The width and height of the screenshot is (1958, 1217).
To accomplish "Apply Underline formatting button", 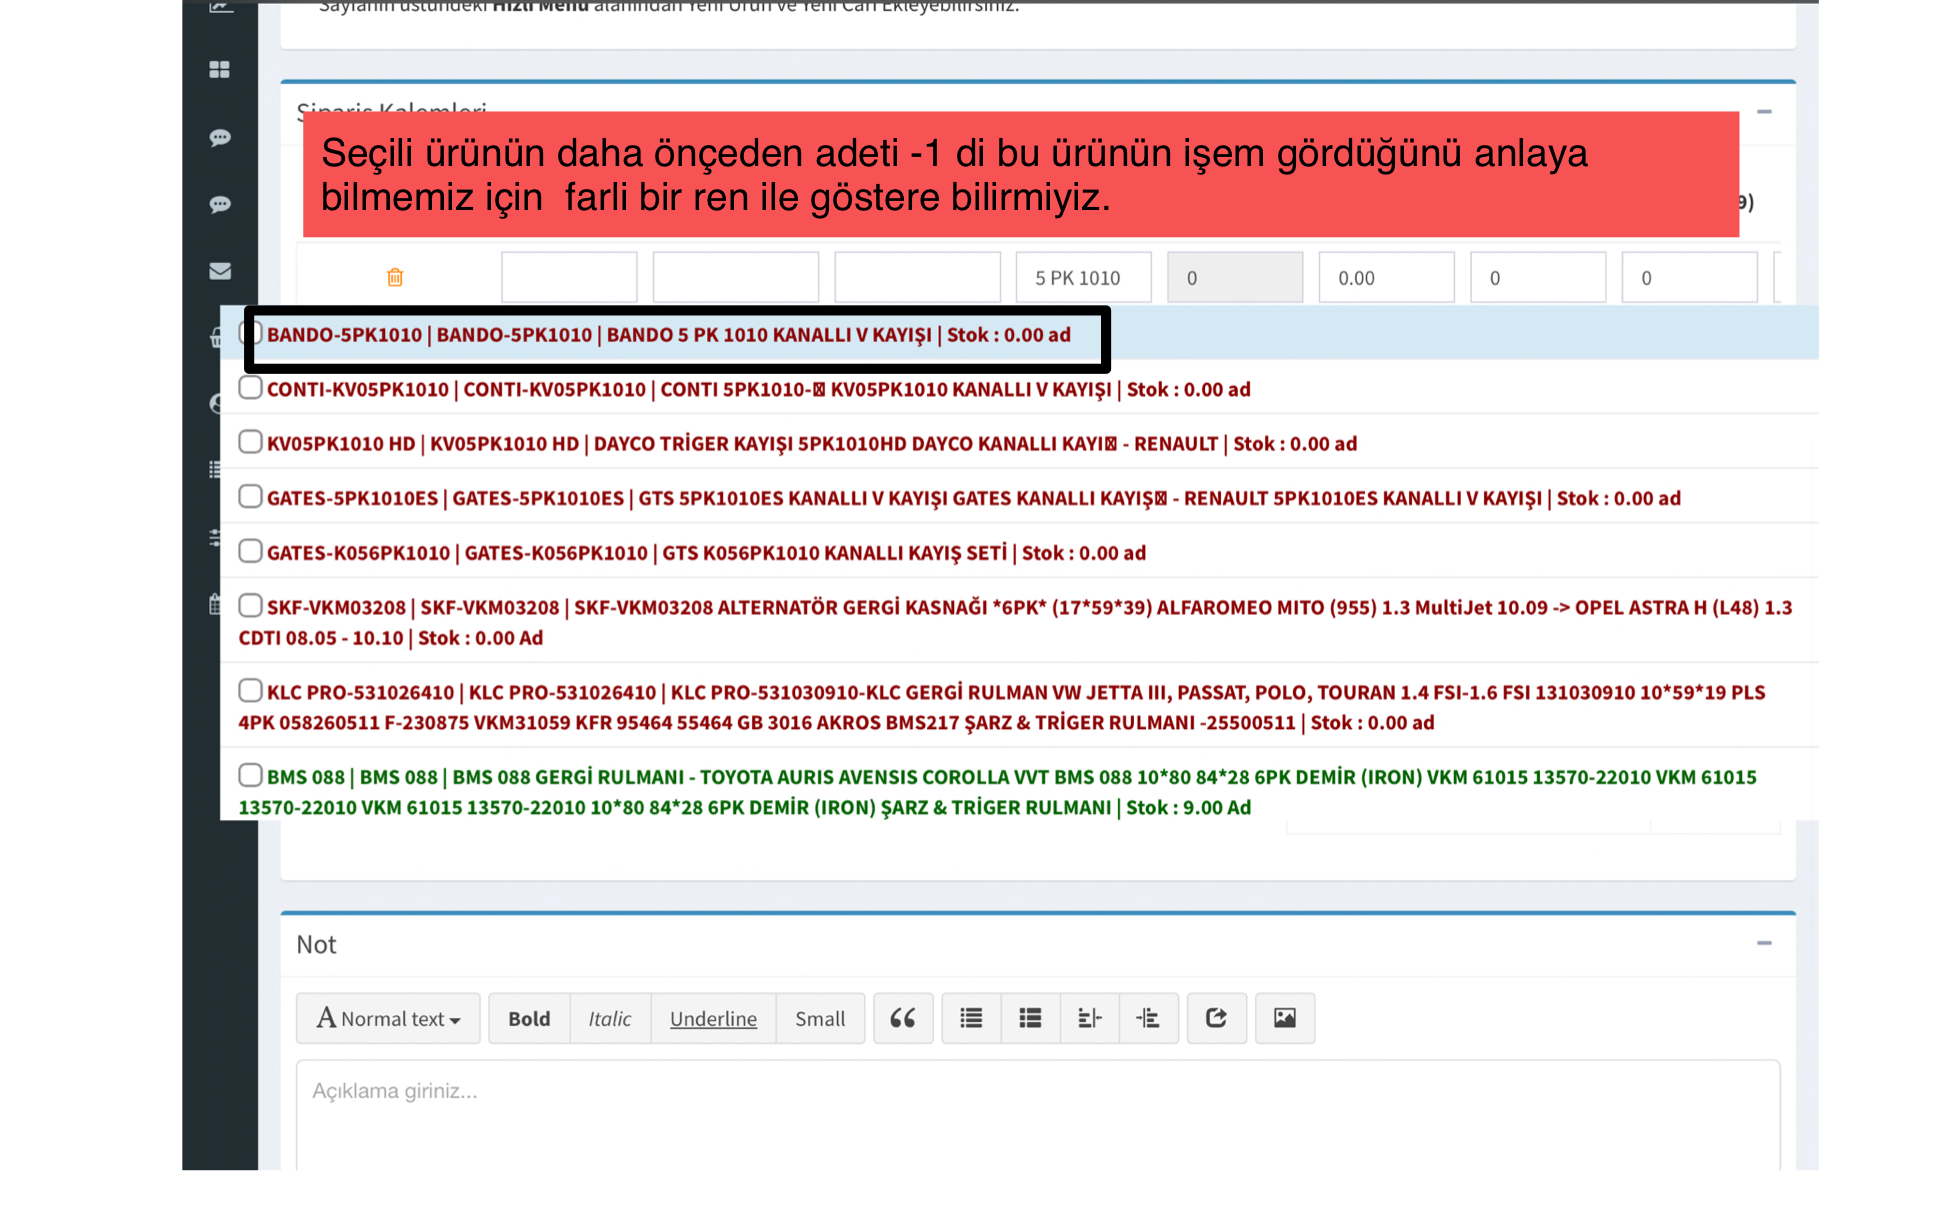I will [x=713, y=1018].
